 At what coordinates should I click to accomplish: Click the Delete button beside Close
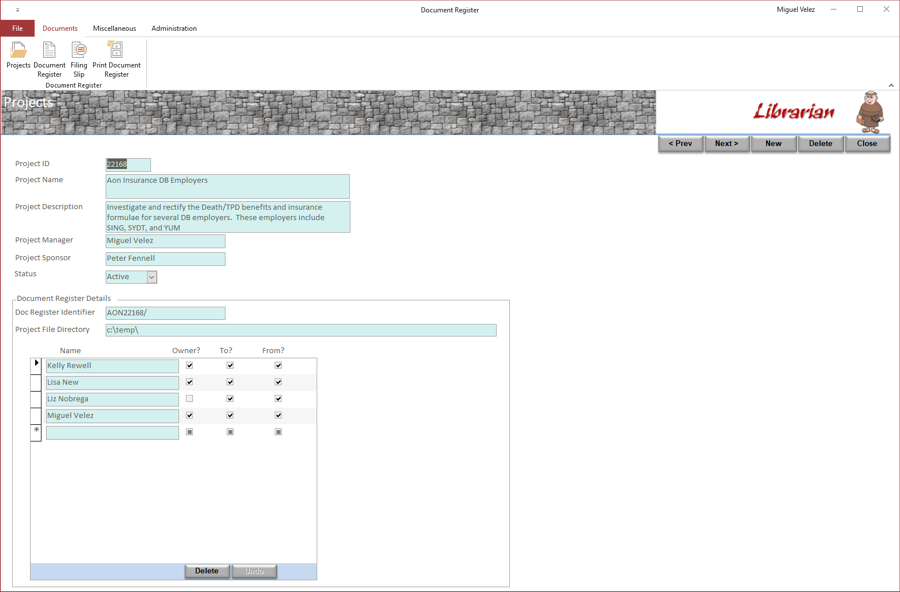pyautogui.click(x=821, y=144)
